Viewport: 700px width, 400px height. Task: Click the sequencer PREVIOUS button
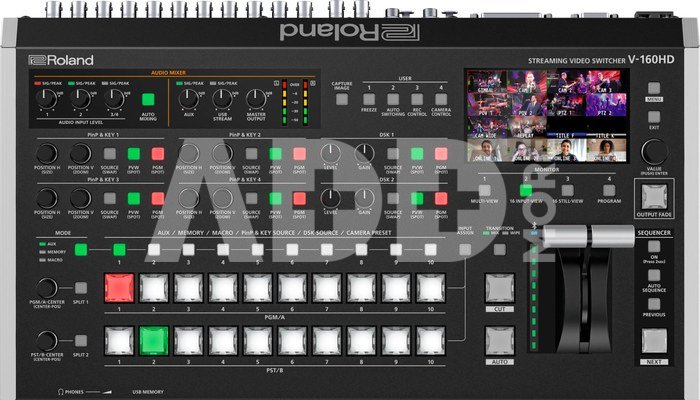click(x=654, y=304)
